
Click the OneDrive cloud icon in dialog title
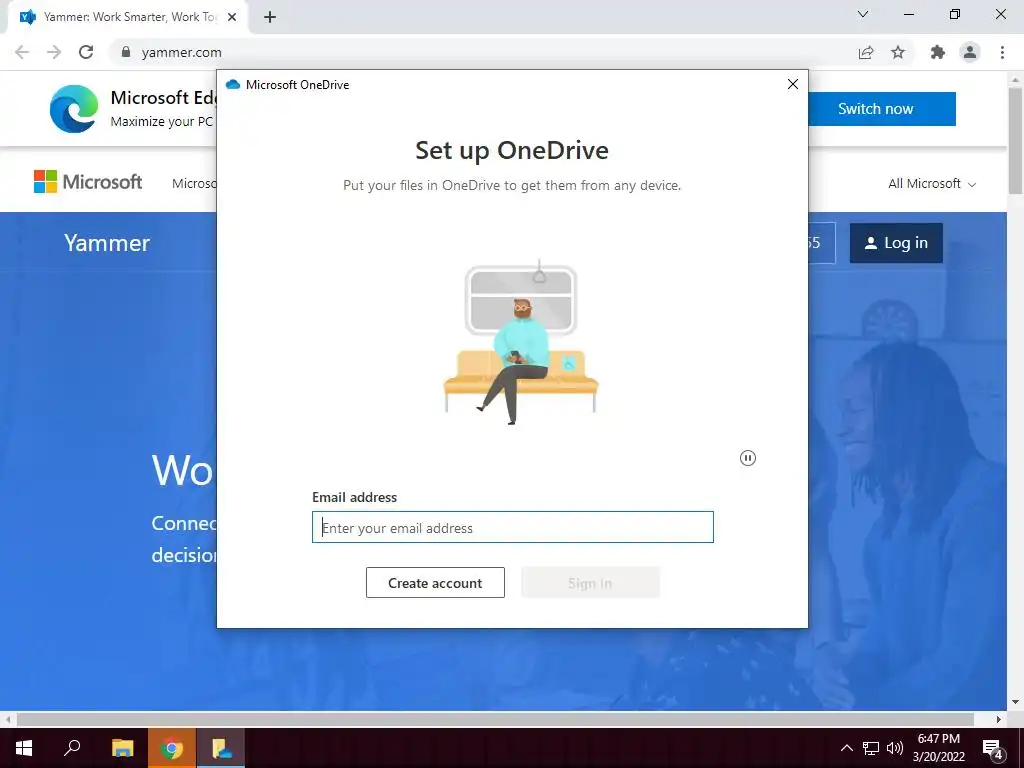coord(232,84)
